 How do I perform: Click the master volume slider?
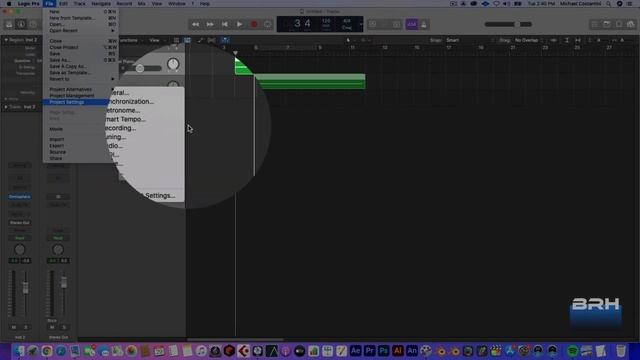click(508, 24)
